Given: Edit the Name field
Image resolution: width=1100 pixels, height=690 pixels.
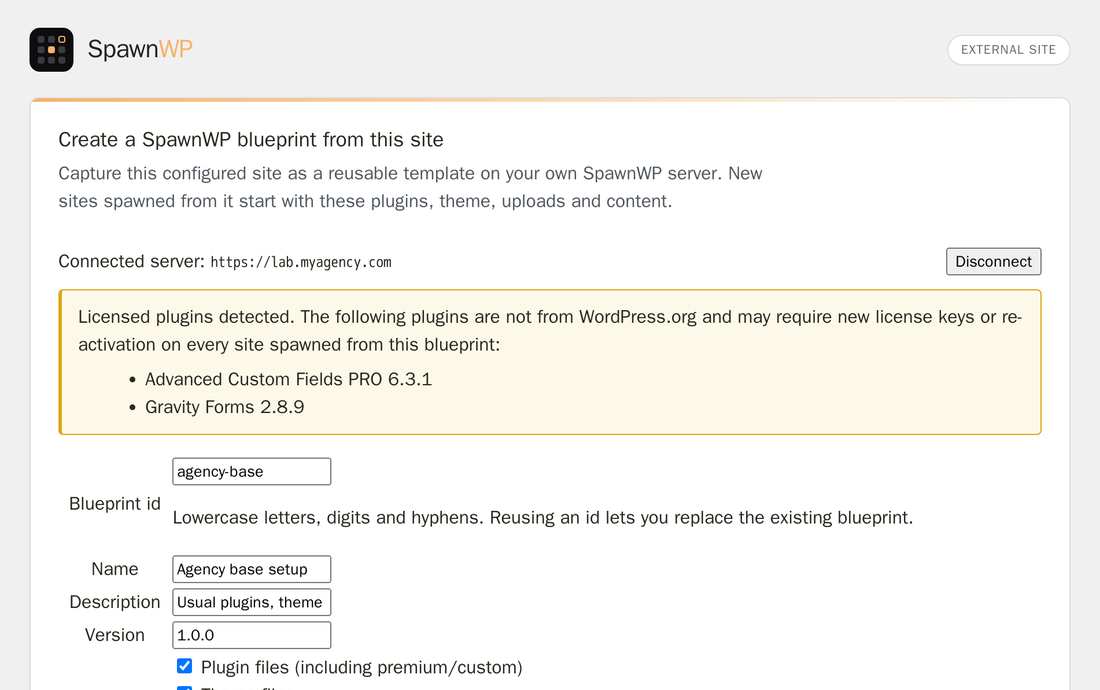Looking at the screenshot, I should (252, 569).
